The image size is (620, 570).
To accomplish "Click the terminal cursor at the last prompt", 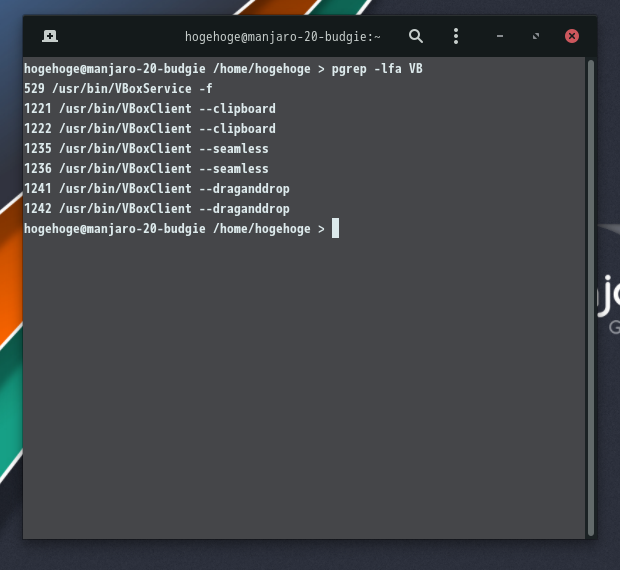I will tap(335, 228).
